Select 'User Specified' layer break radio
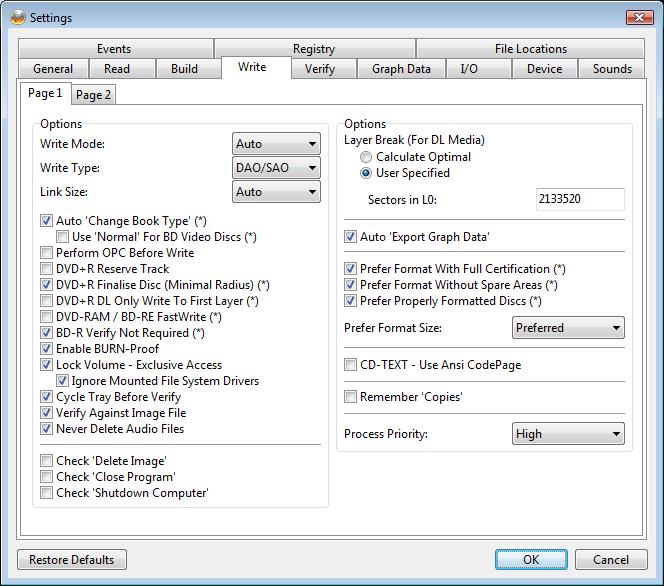The height and width of the screenshot is (586, 664). 367,173
